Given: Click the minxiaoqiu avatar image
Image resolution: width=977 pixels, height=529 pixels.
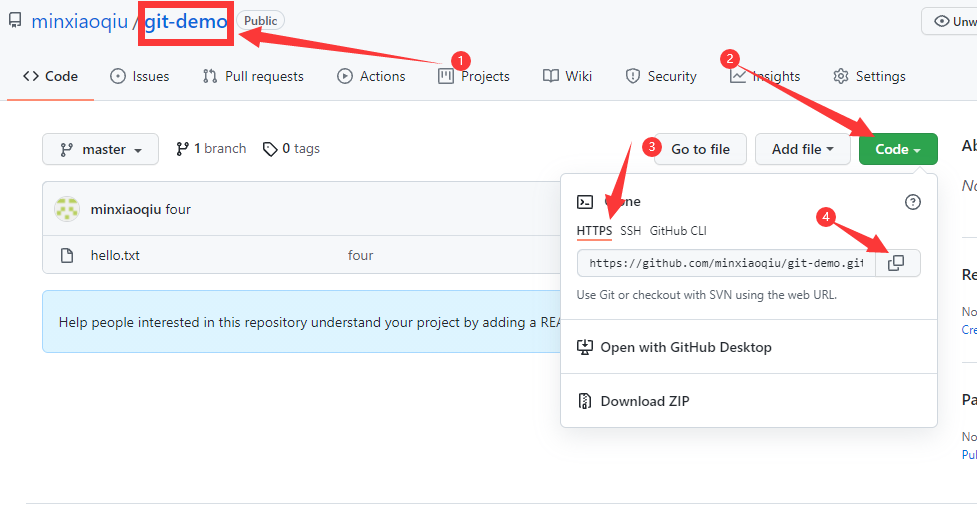Looking at the screenshot, I should pyautogui.click(x=67, y=209).
